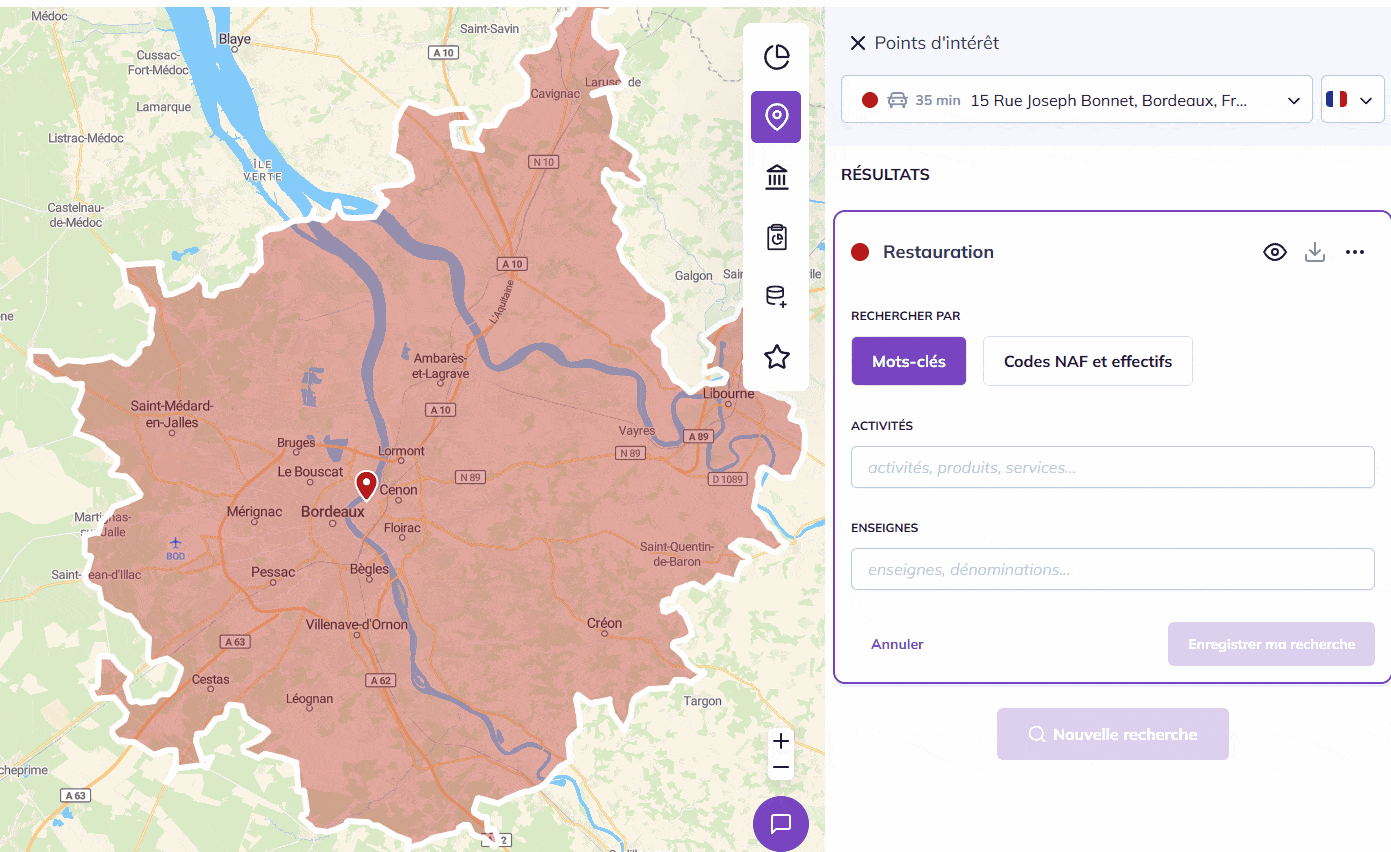The width and height of the screenshot is (1391, 852).
Task: Zoom in on the map
Action: [x=781, y=741]
